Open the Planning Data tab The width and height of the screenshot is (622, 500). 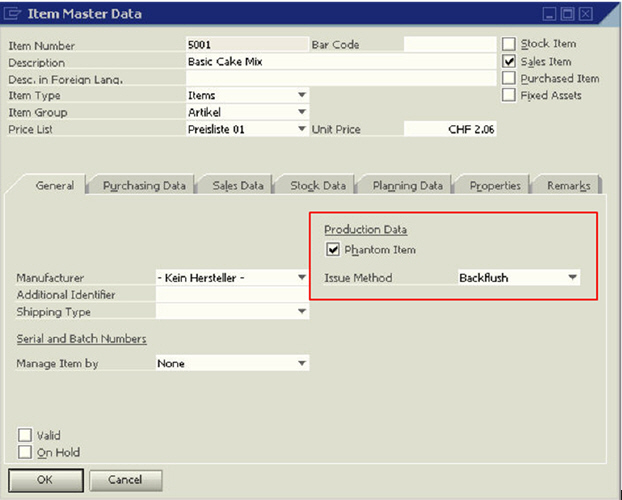(407, 185)
